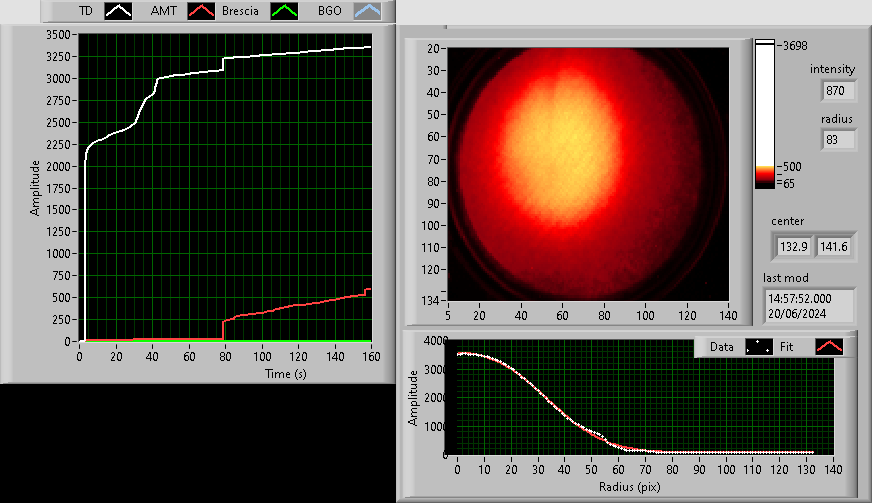The image size is (872, 503).
Task: Select the intensity field showing 870
Action: [838, 91]
